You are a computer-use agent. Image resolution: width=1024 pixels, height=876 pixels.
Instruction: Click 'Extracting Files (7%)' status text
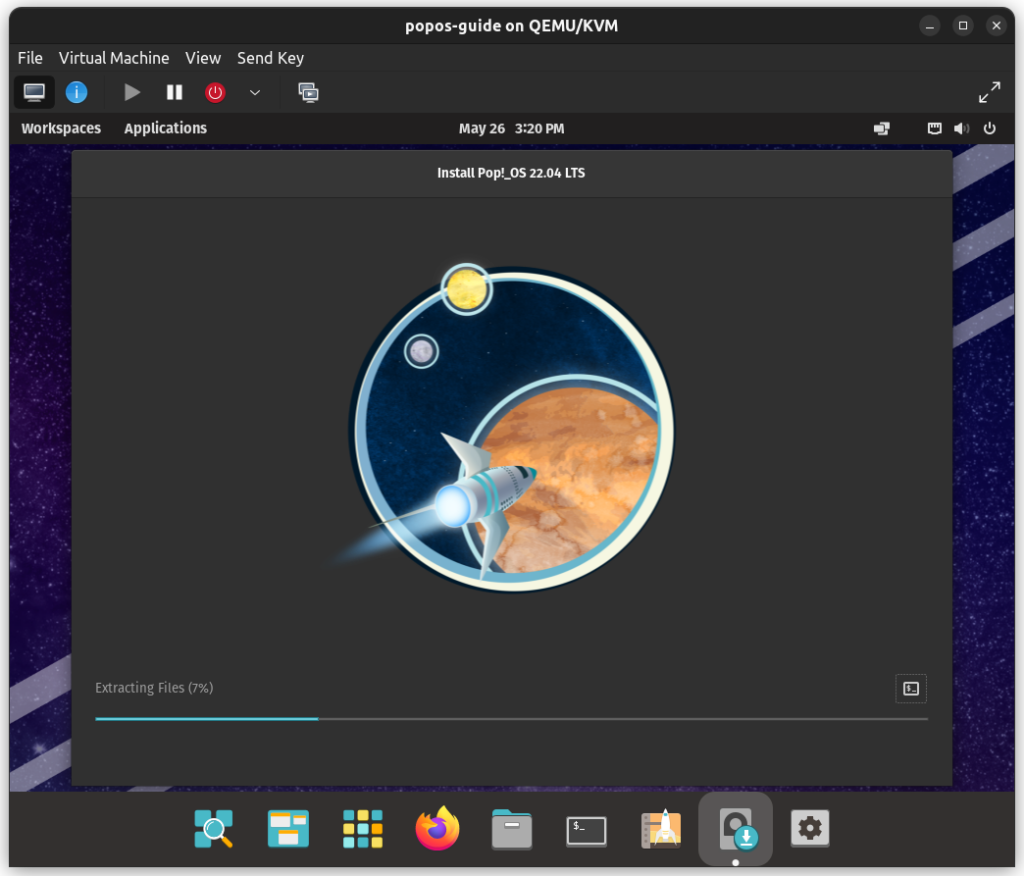click(154, 688)
